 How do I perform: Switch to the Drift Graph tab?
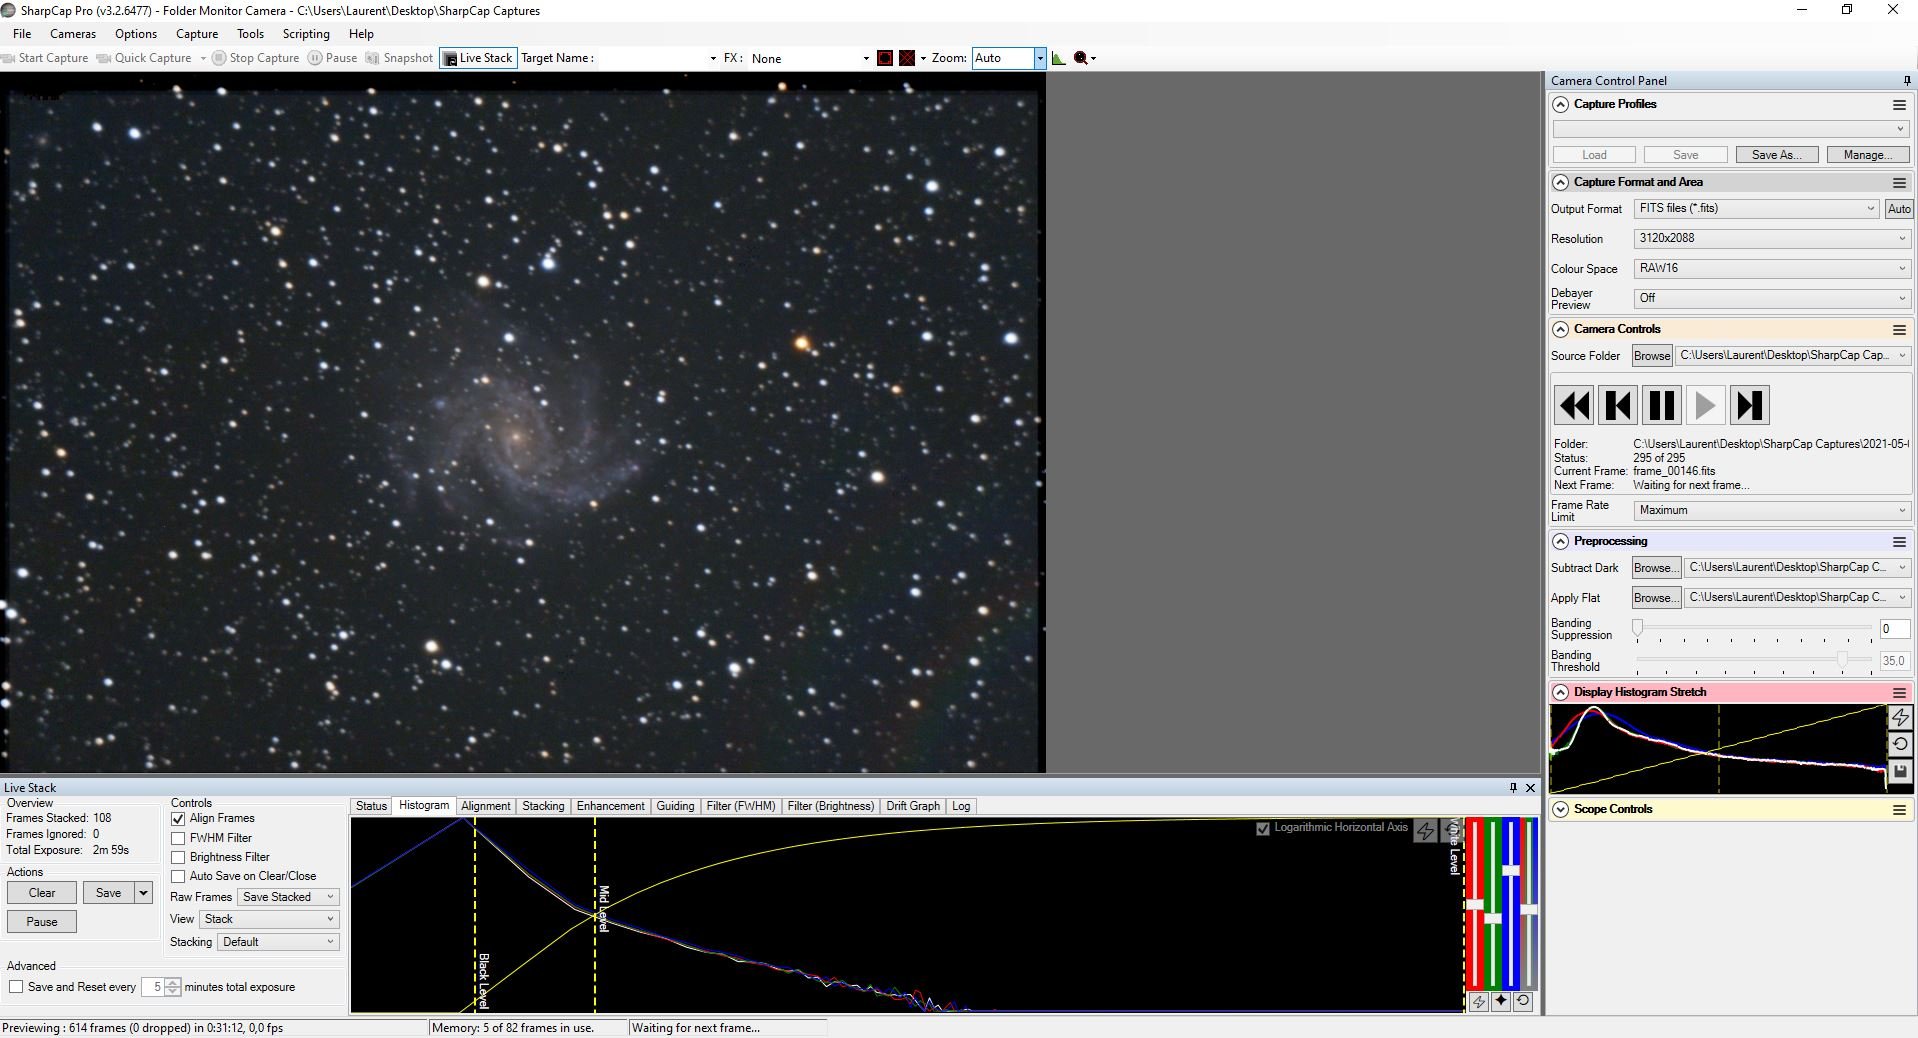(x=913, y=806)
